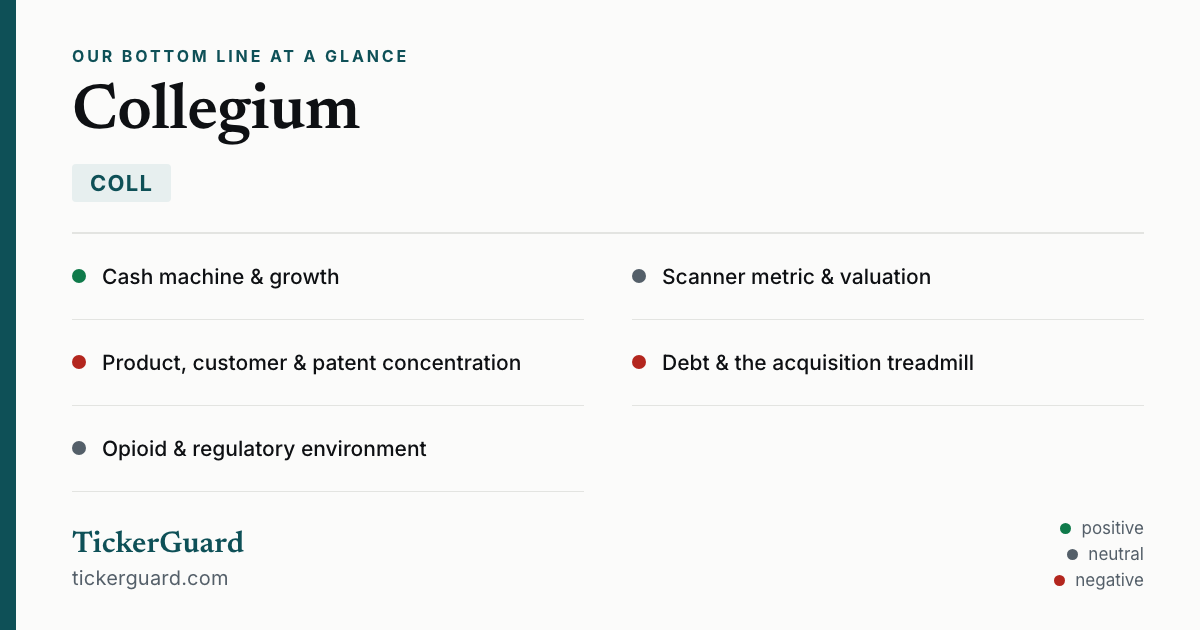Visit the tickerguard.com link
Image resolution: width=1200 pixels, height=630 pixels.
tap(150, 578)
